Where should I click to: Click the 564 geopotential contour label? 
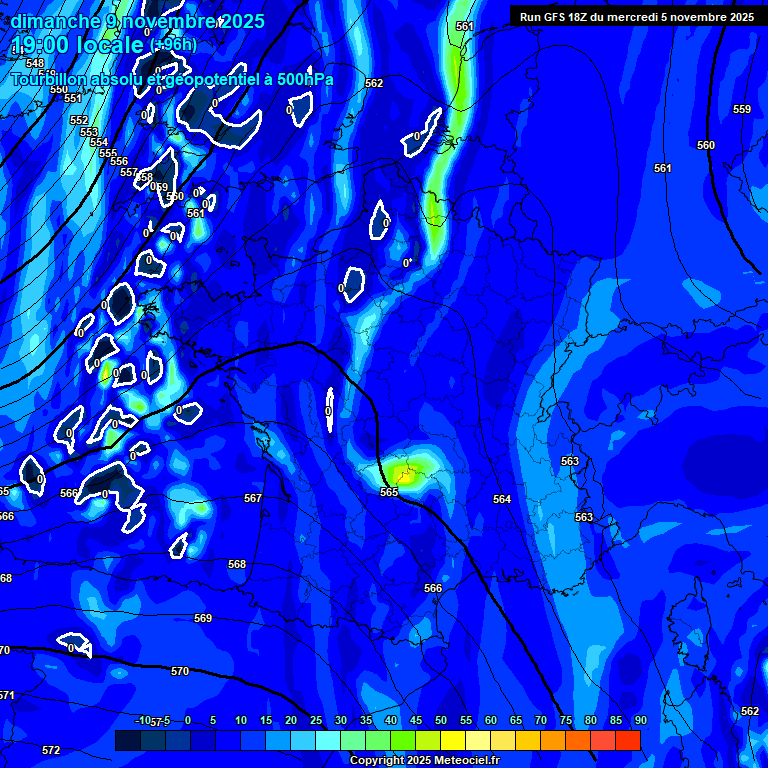click(502, 499)
